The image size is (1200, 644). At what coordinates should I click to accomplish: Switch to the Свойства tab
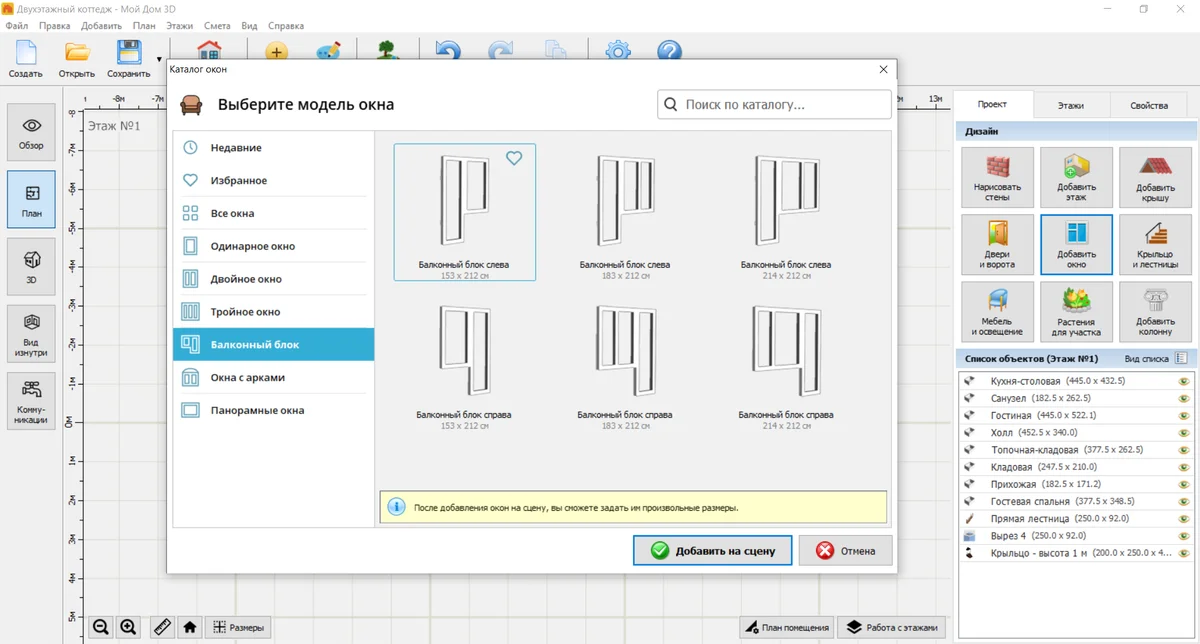[x=1149, y=105]
